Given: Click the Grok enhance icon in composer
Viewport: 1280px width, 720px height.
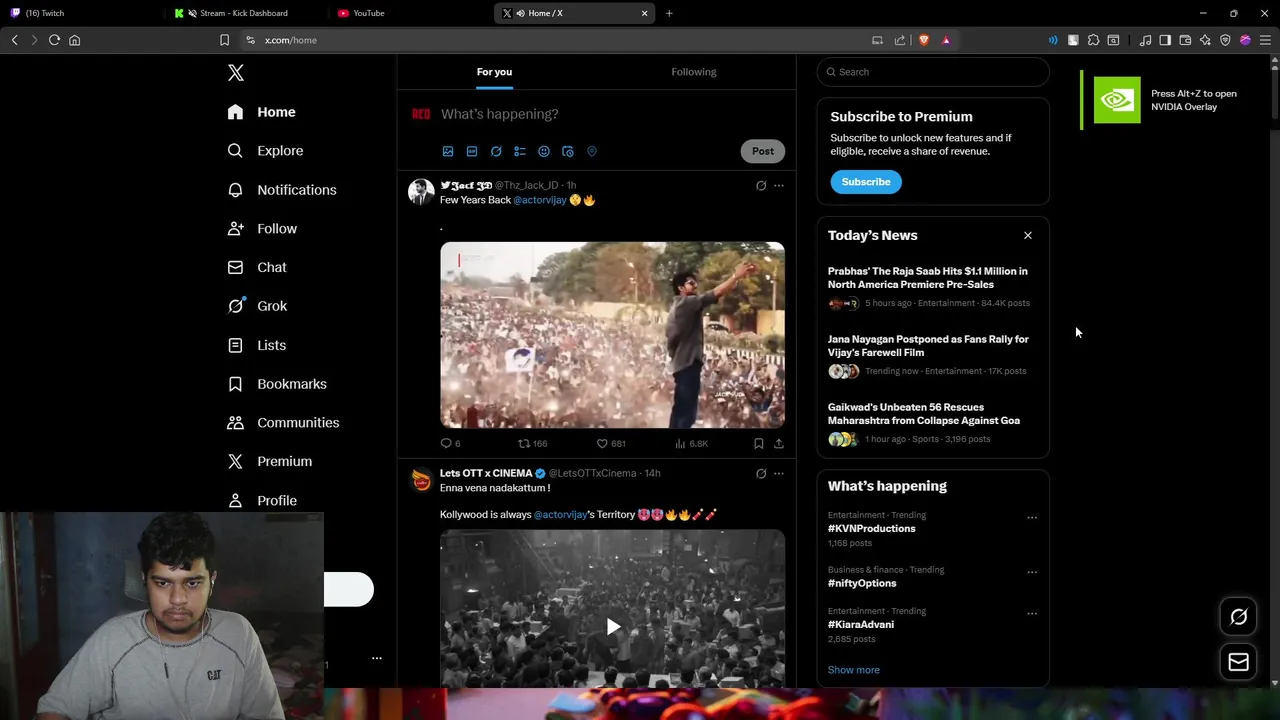Looking at the screenshot, I should coord(496,151).
